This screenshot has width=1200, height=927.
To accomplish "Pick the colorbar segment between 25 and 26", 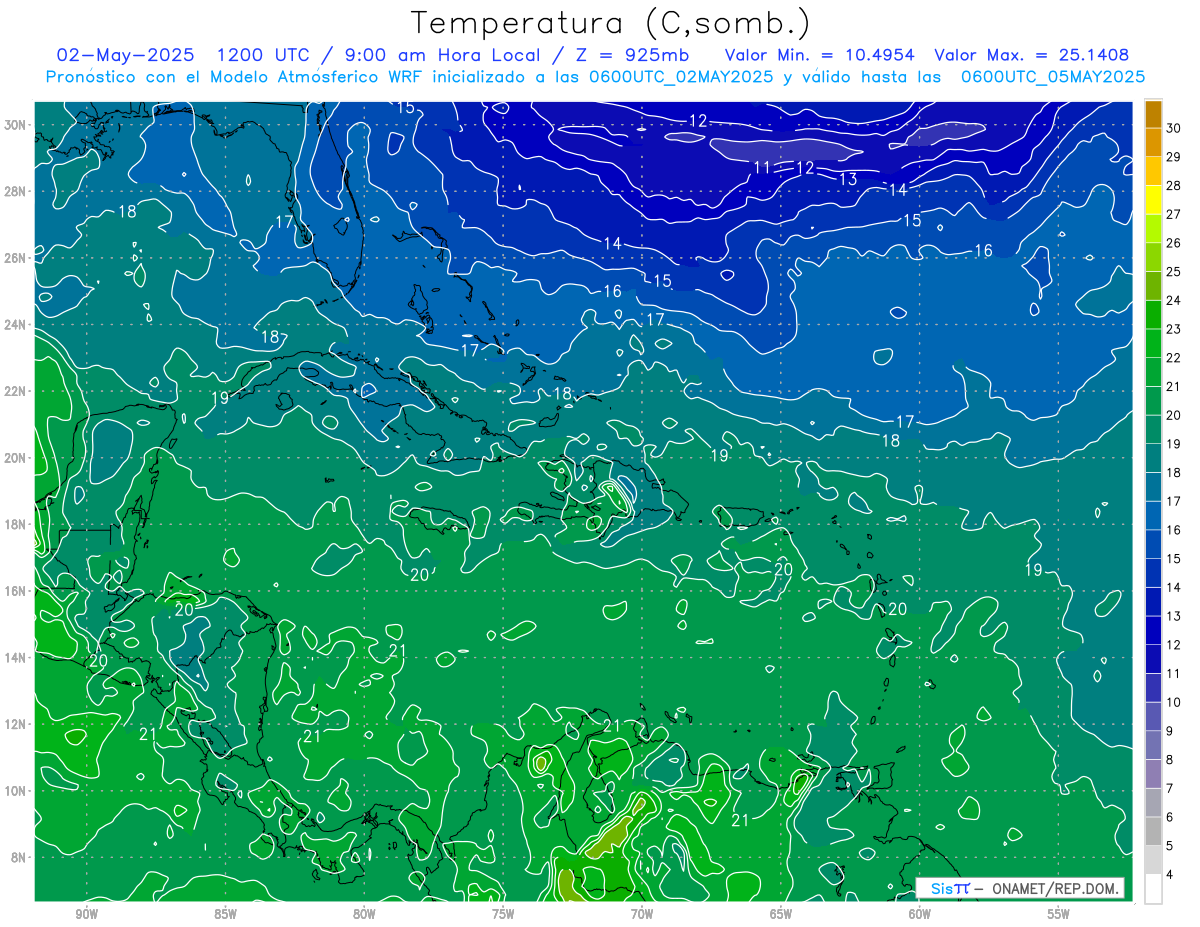I will point(1153,257).
